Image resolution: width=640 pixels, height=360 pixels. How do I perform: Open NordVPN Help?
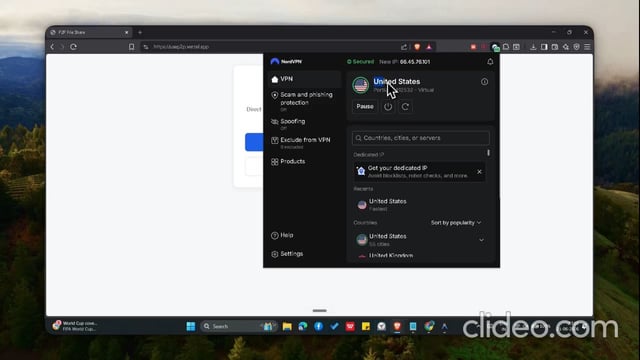click(282, 235)
